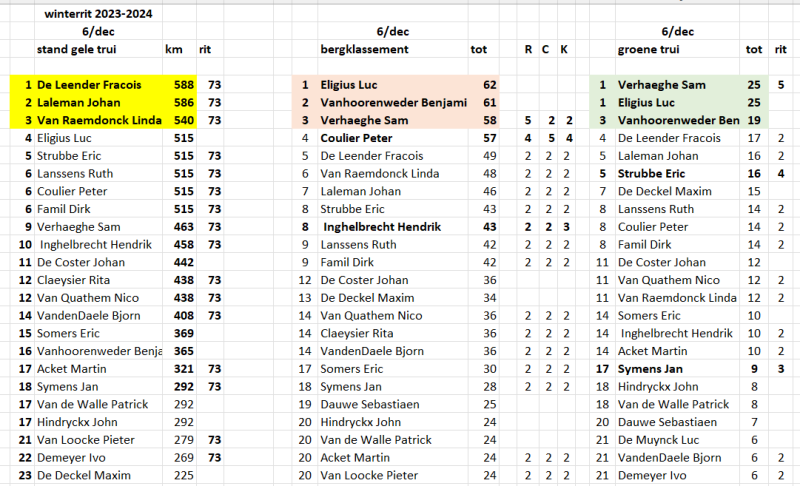Click the km value 588
Viewport: 800px width, 486px height.
[182, 86]
